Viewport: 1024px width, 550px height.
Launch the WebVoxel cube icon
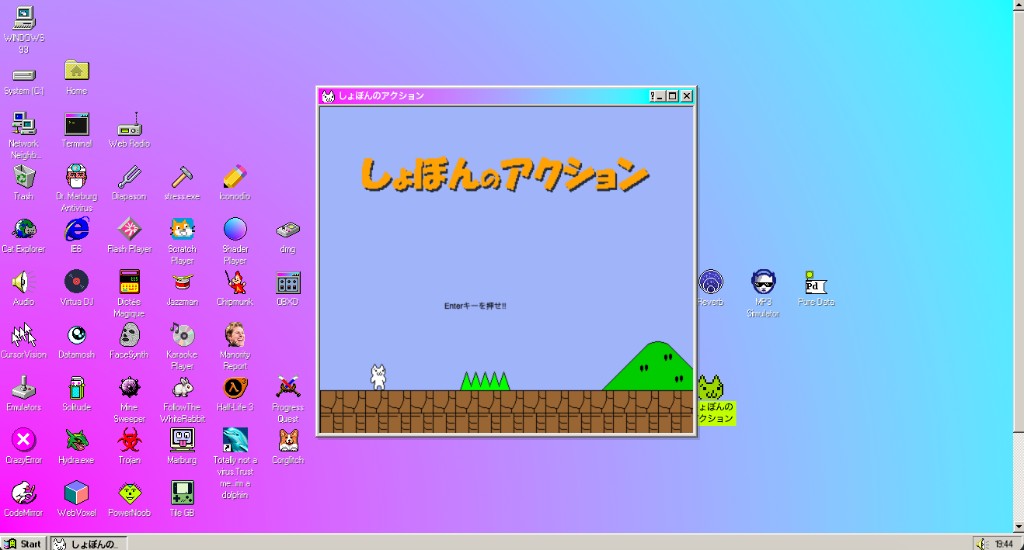pos(76,493)
